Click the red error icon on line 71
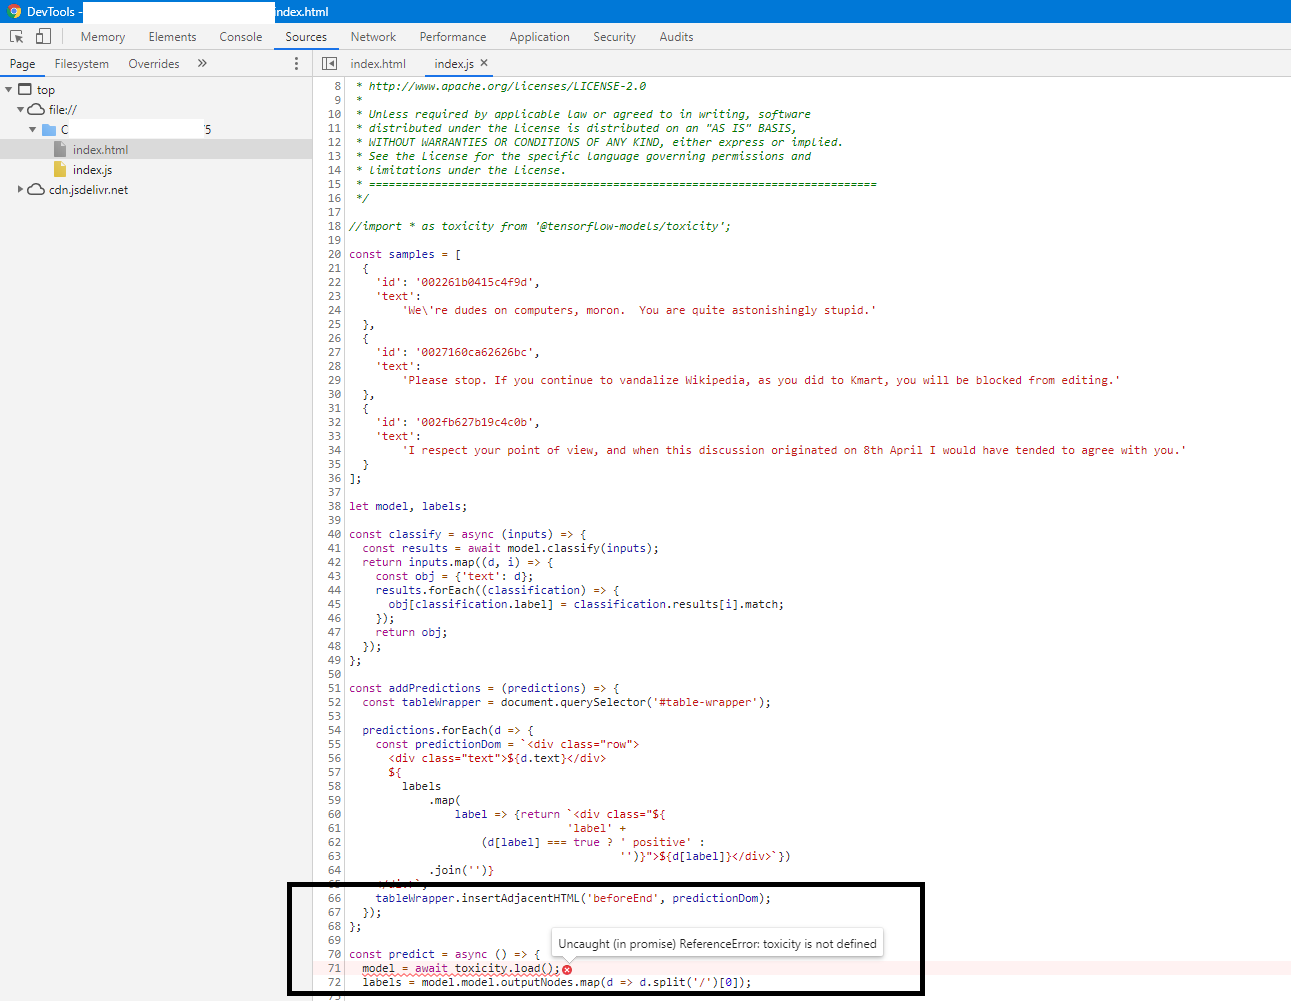Viewport: 1291px width, 1001px height. click(567, 969)
